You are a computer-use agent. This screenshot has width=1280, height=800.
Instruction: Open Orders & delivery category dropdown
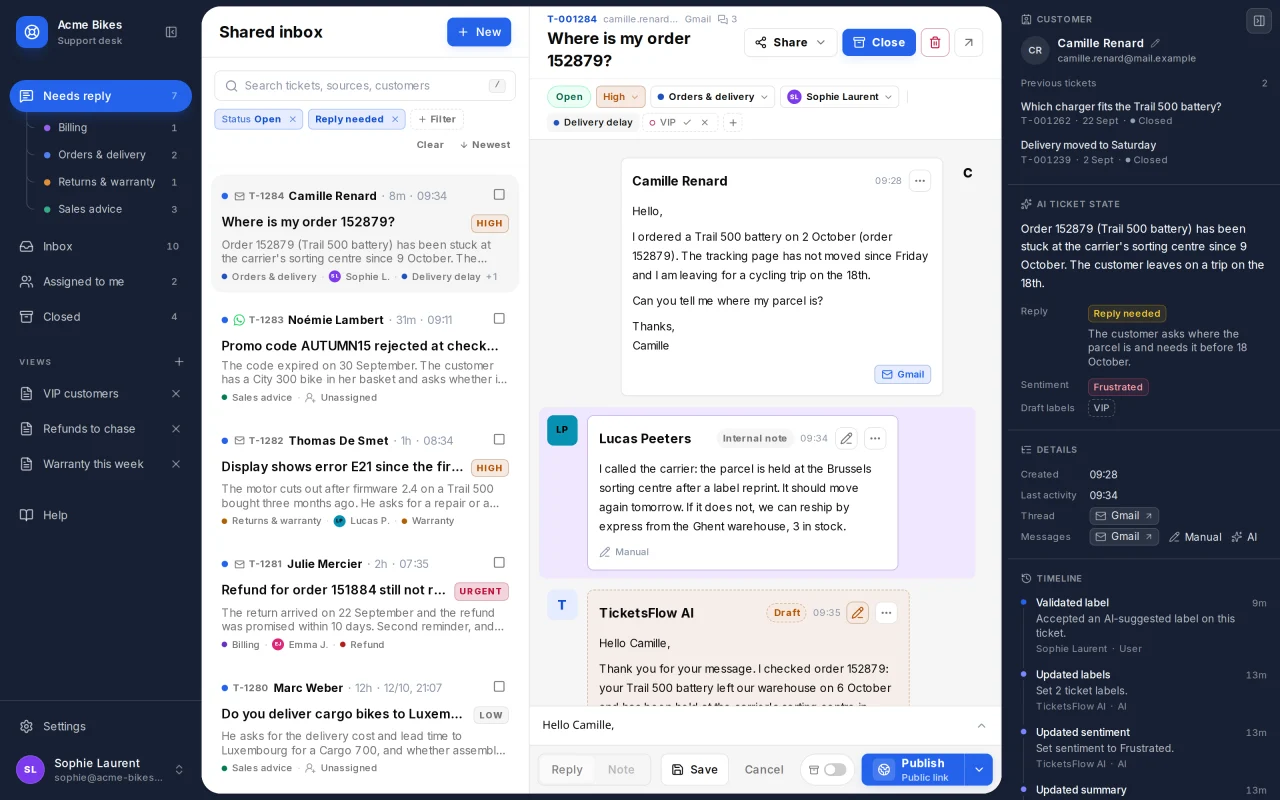click(x=713, y=97)
